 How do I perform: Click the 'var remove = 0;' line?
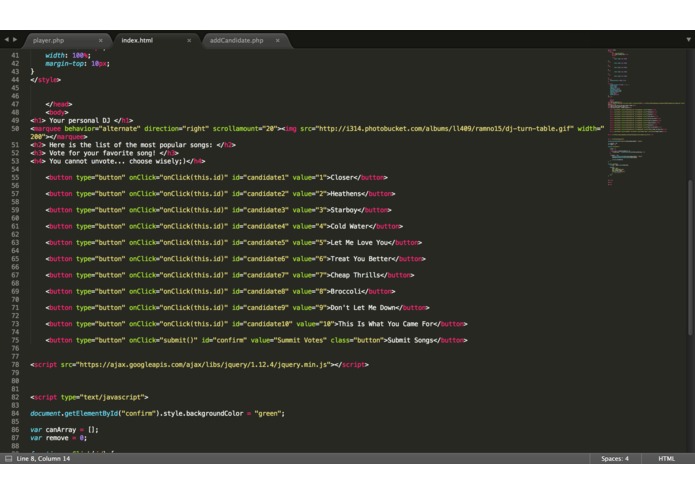[x=59, y=438]
